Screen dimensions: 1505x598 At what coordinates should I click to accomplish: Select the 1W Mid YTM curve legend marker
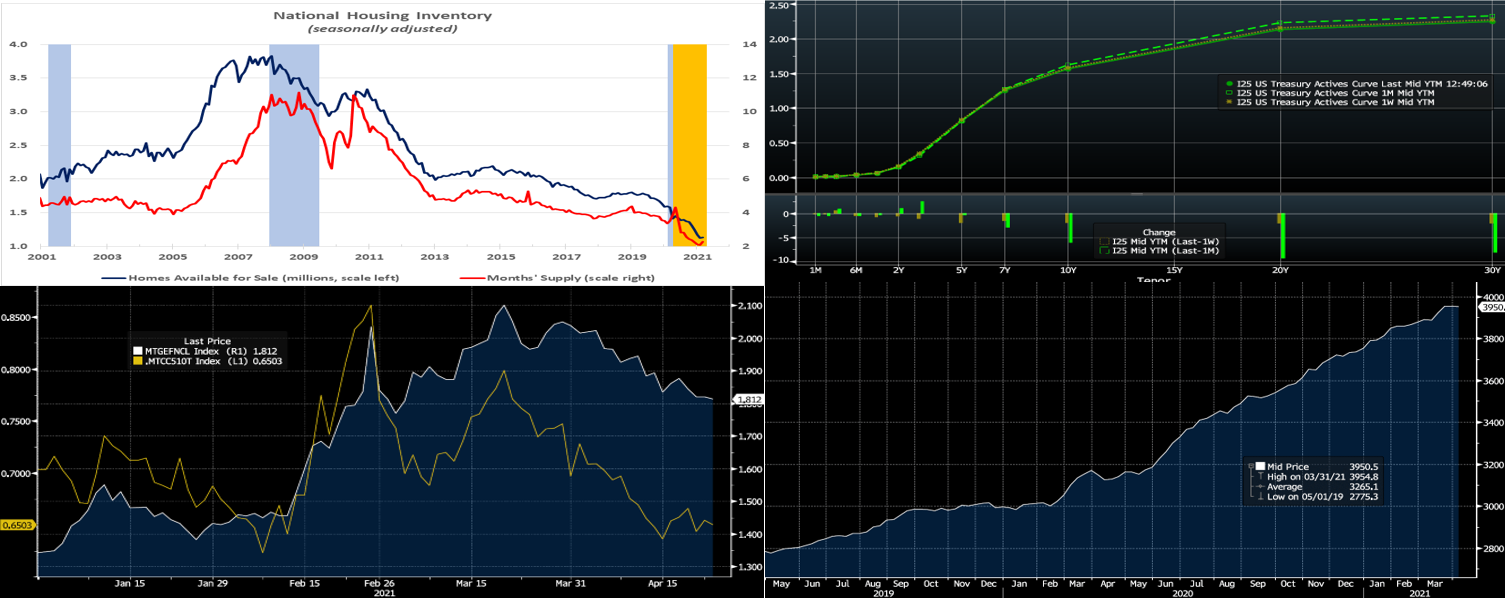pyautogui.click(x=1229, y=102)
